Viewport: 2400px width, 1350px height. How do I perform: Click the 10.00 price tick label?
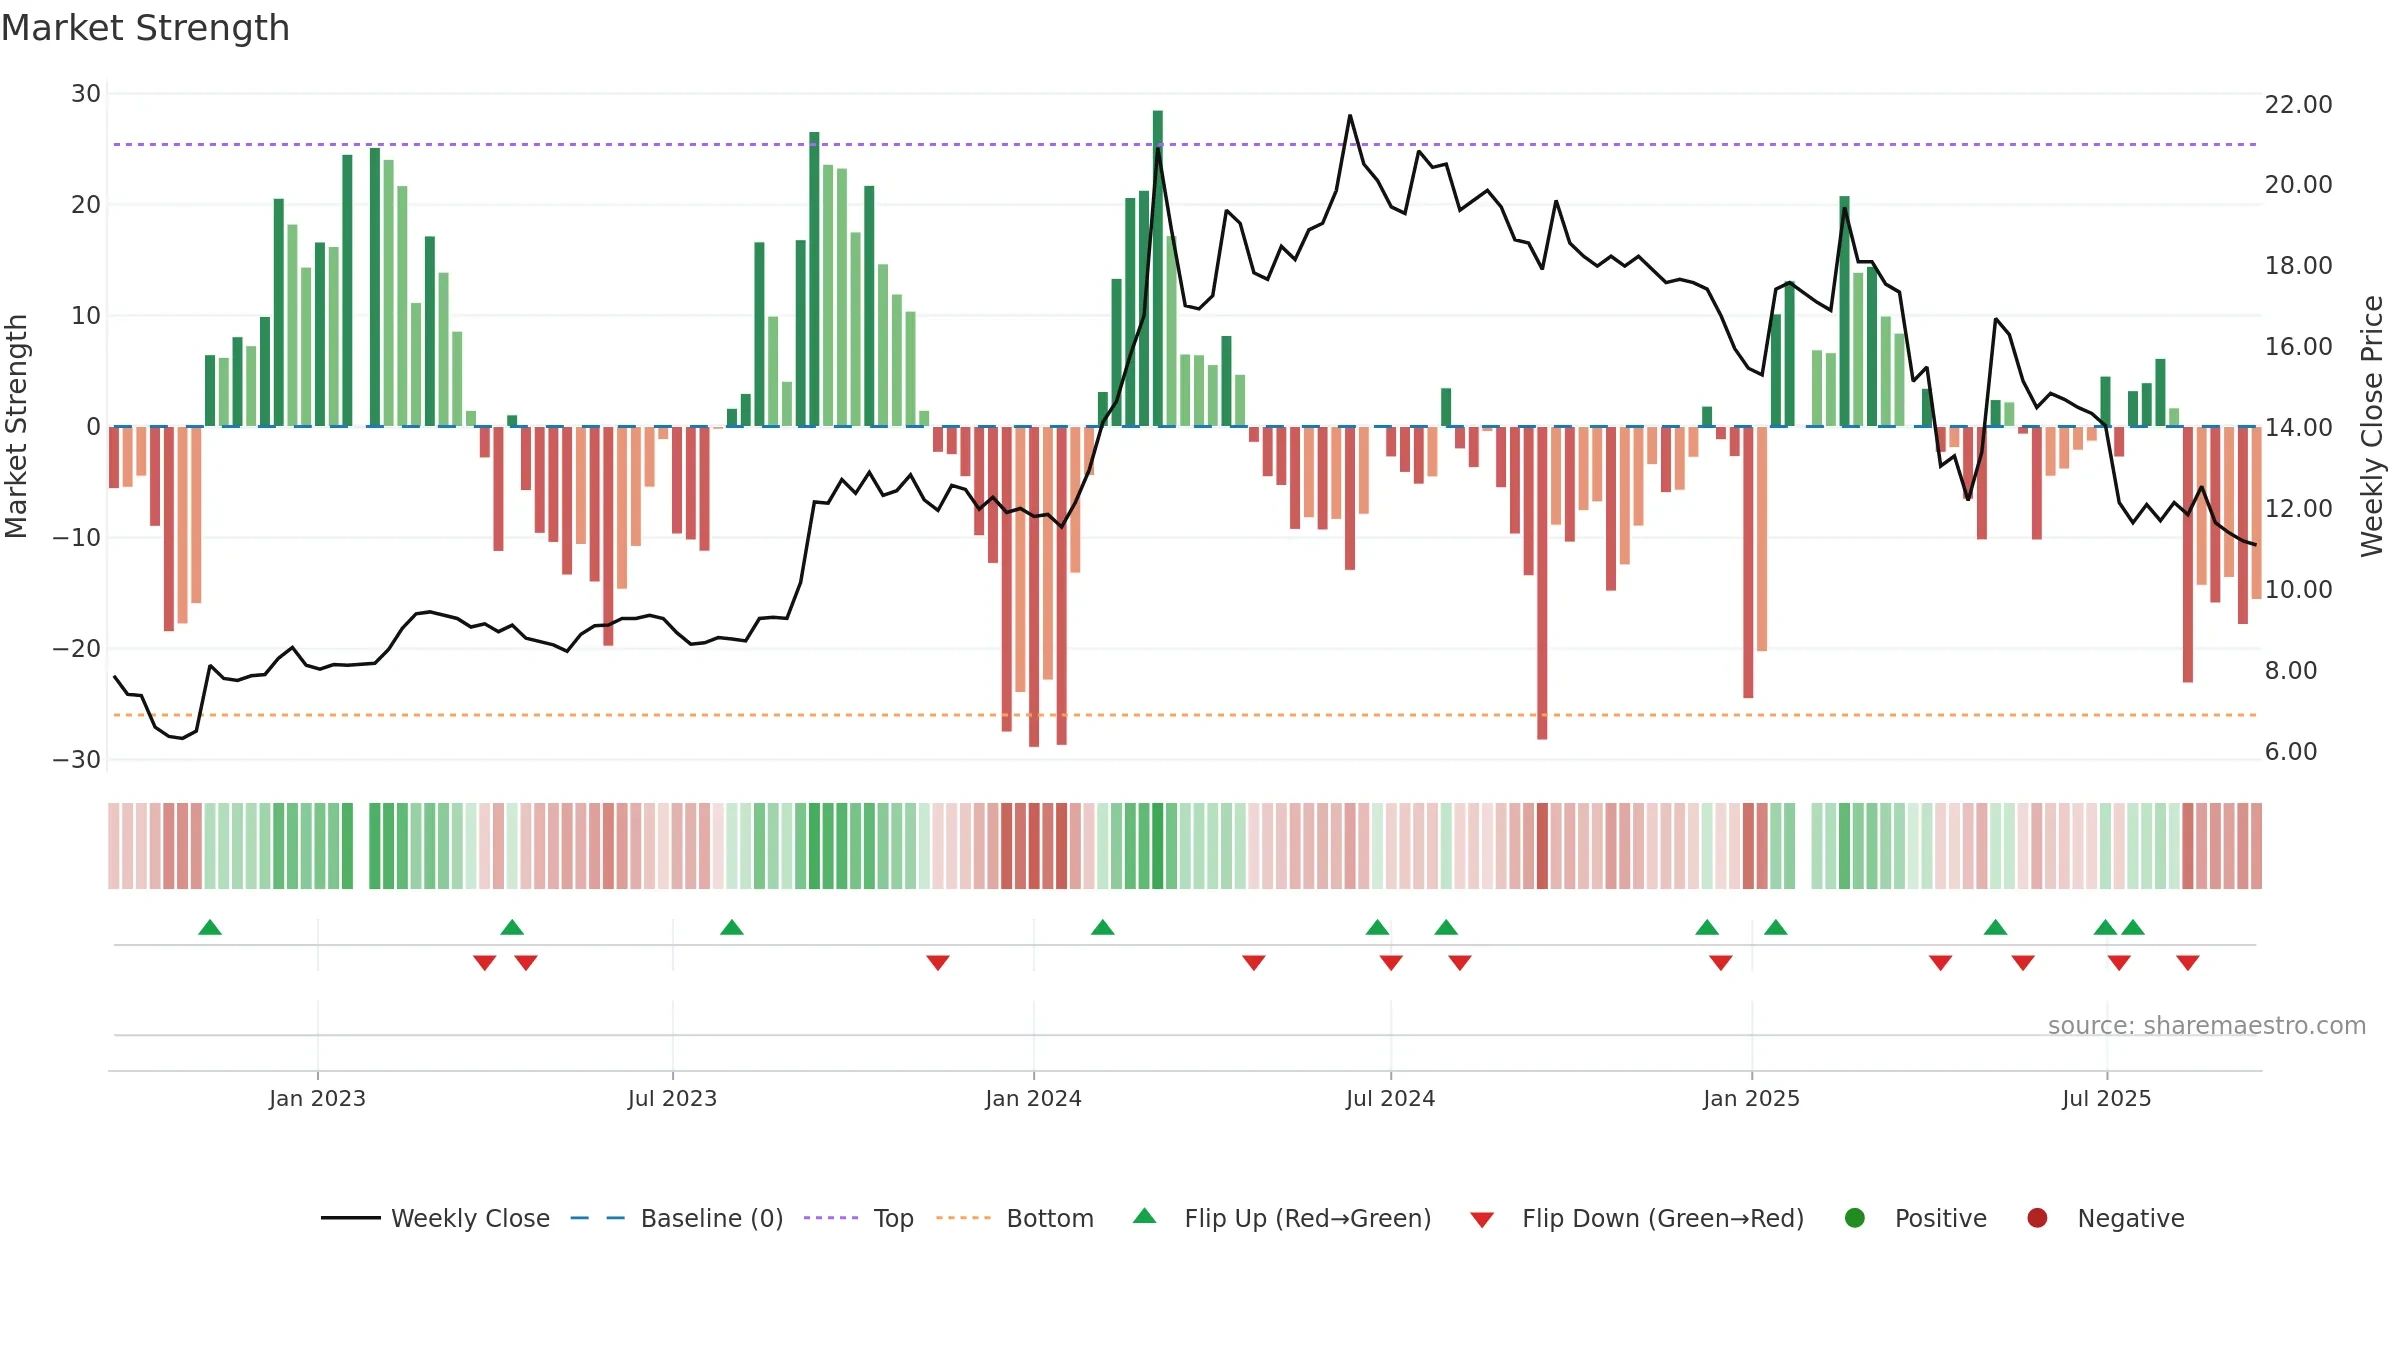click(x=2298, y=590)
